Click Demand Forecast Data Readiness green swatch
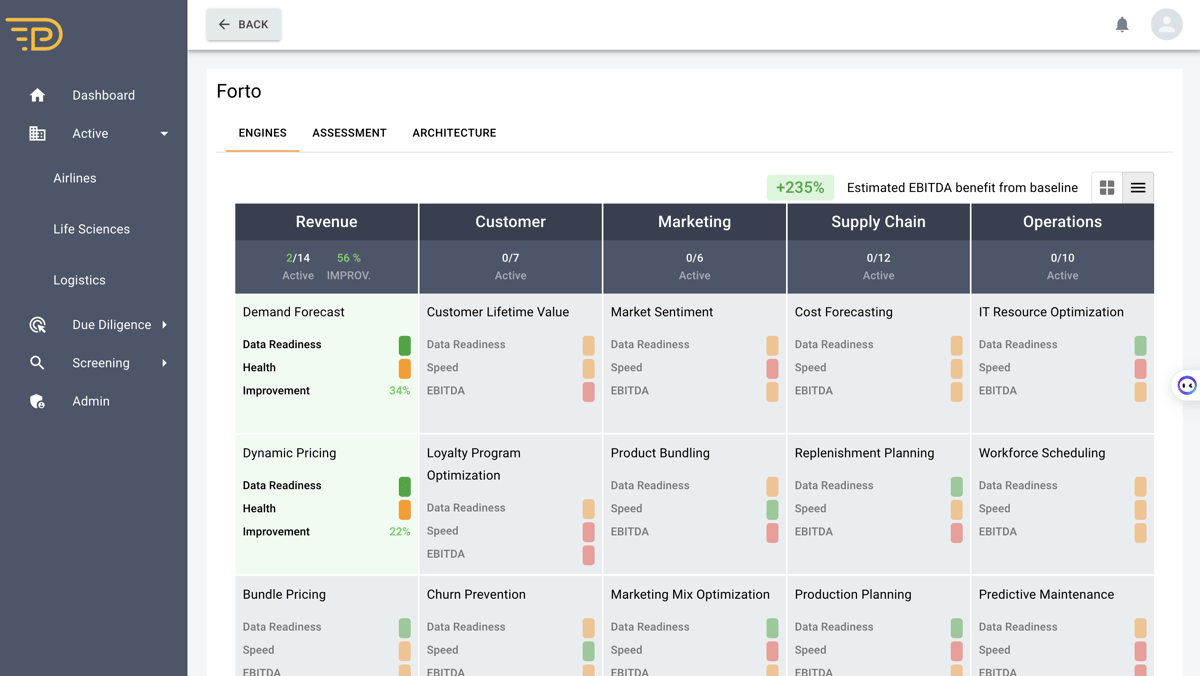Viewport: 1200px width, 676px height. pyautogui.click(x=405, y=345)
